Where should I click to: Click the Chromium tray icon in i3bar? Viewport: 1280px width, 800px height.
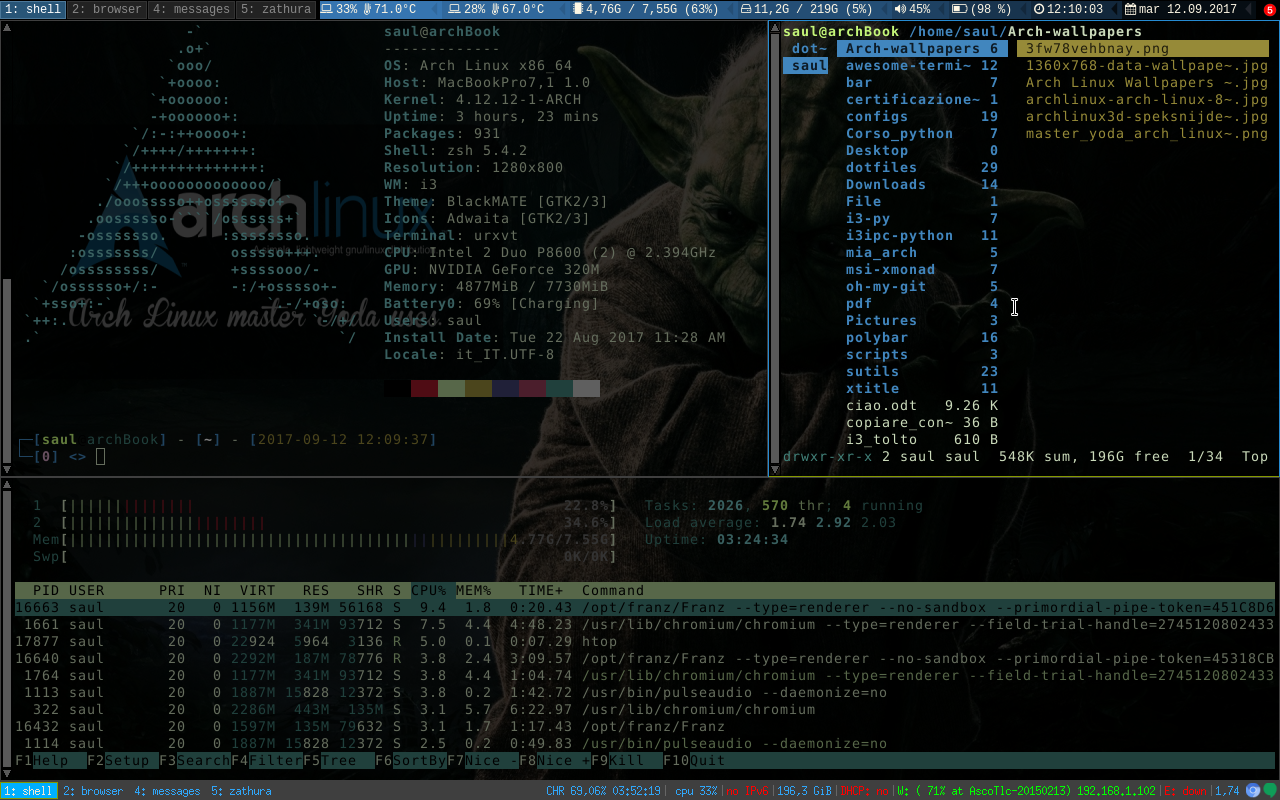click(x=1253, y=790)
